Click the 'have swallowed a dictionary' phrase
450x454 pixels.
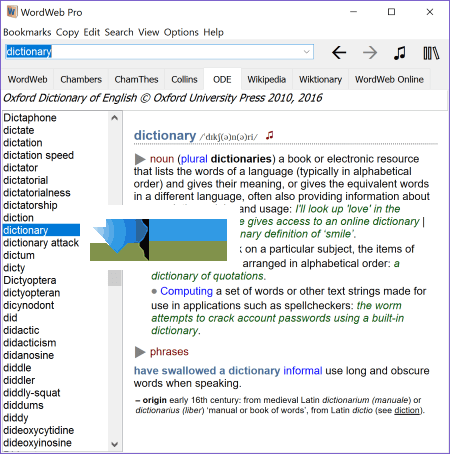[x=207, y=371]
